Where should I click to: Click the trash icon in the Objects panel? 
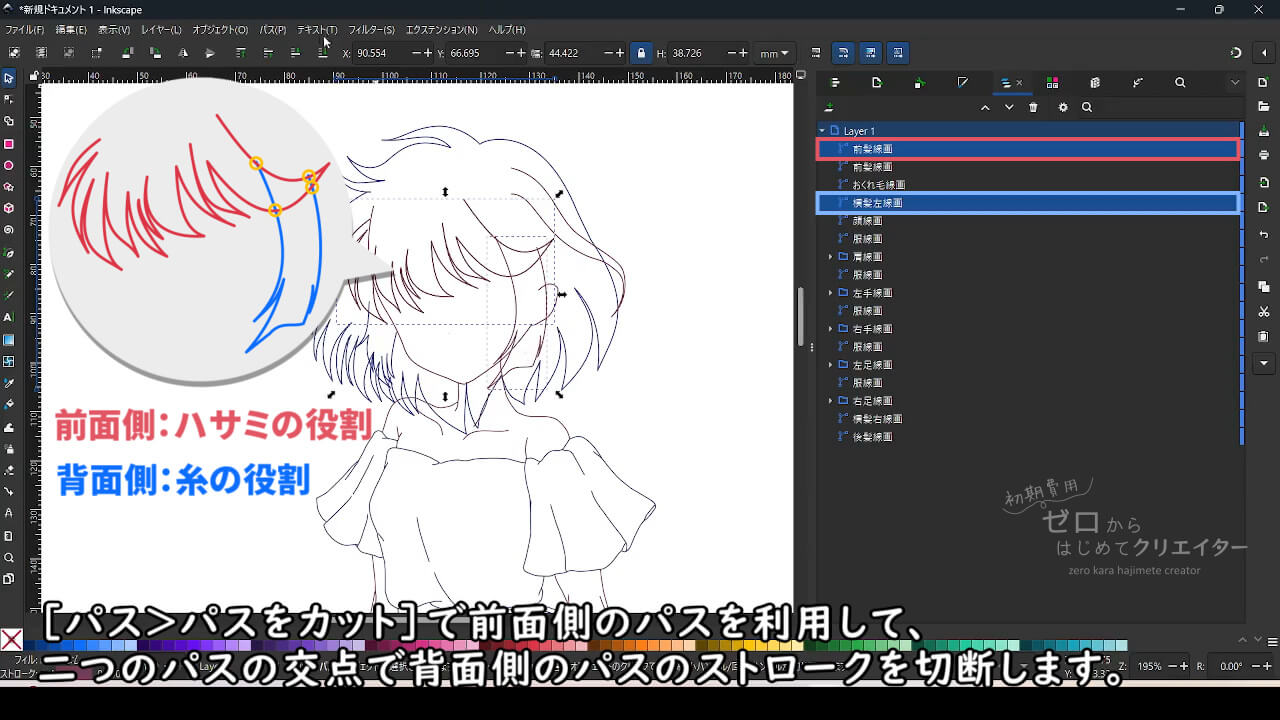[x=1033, y=107]
